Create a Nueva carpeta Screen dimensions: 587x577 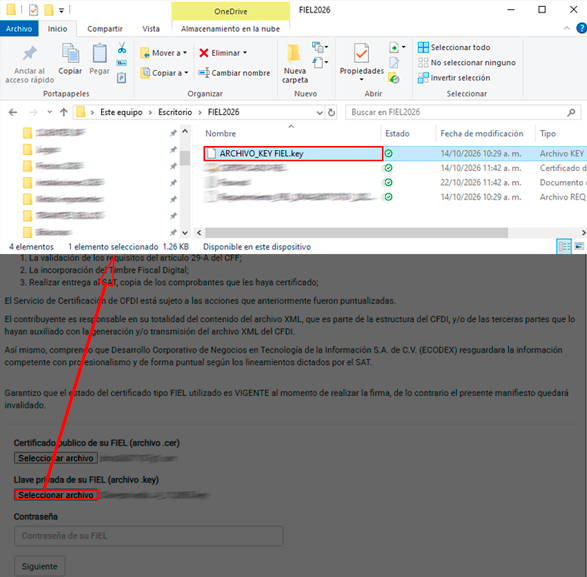coord(295,64)
